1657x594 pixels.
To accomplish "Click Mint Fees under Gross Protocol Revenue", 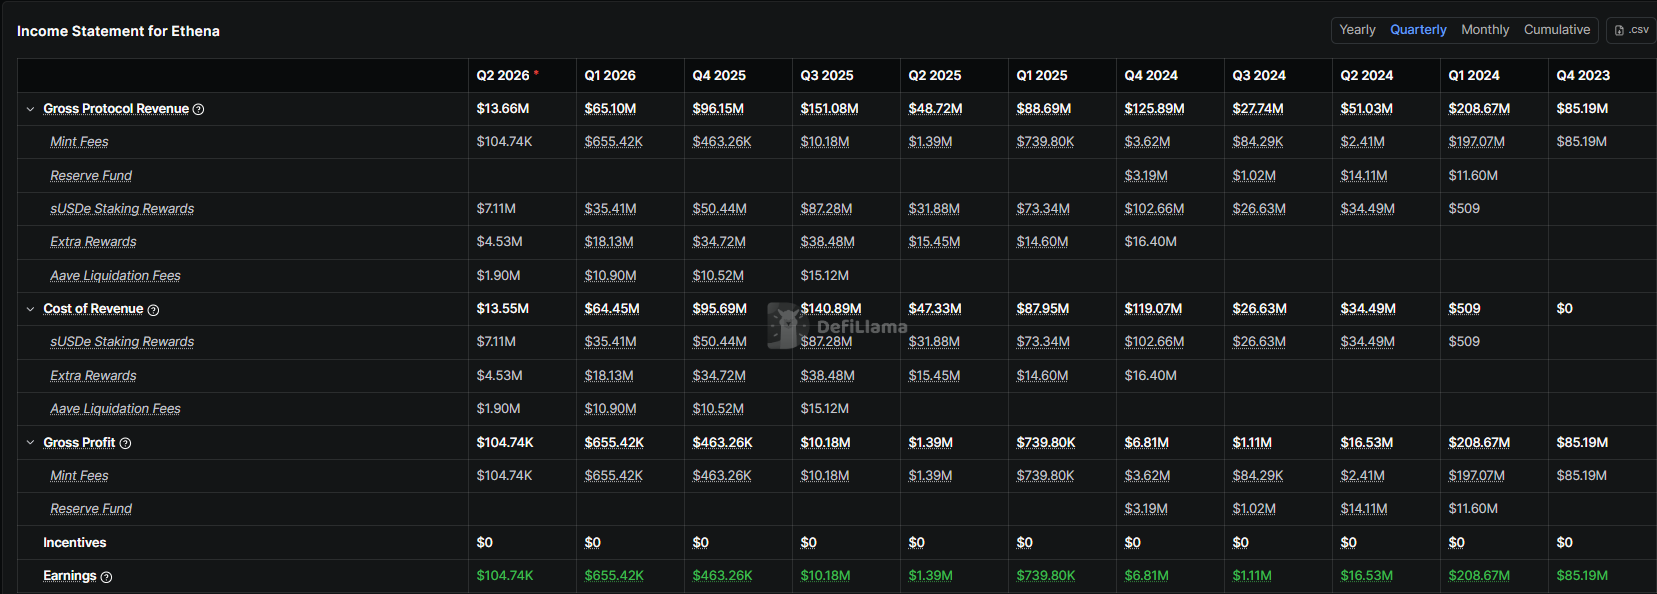I will pyautogui.click(x=79, y=142).
